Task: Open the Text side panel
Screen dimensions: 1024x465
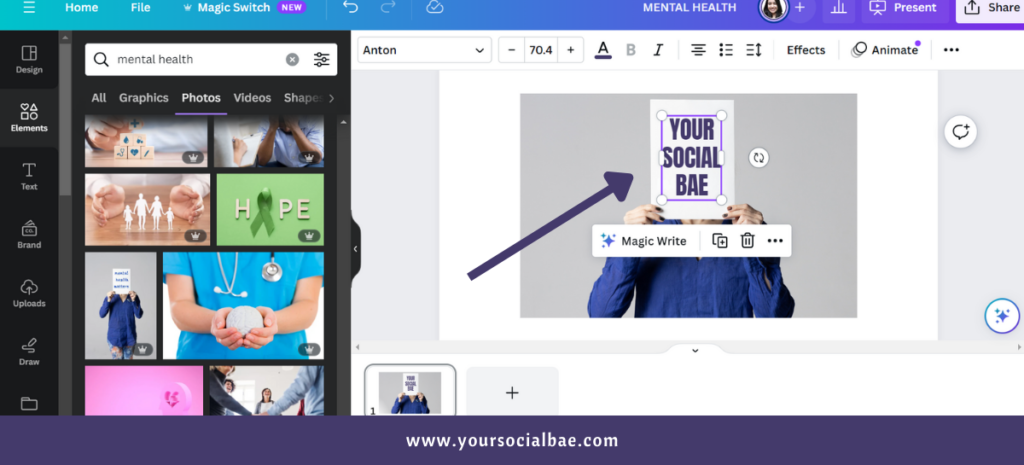Action: pyautogui.click(x=29, y=176)
